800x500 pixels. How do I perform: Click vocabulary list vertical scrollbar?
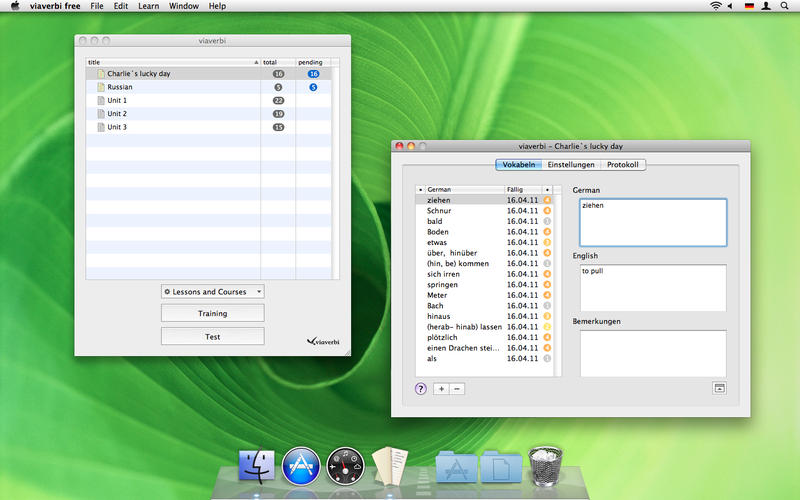[557, 285]
